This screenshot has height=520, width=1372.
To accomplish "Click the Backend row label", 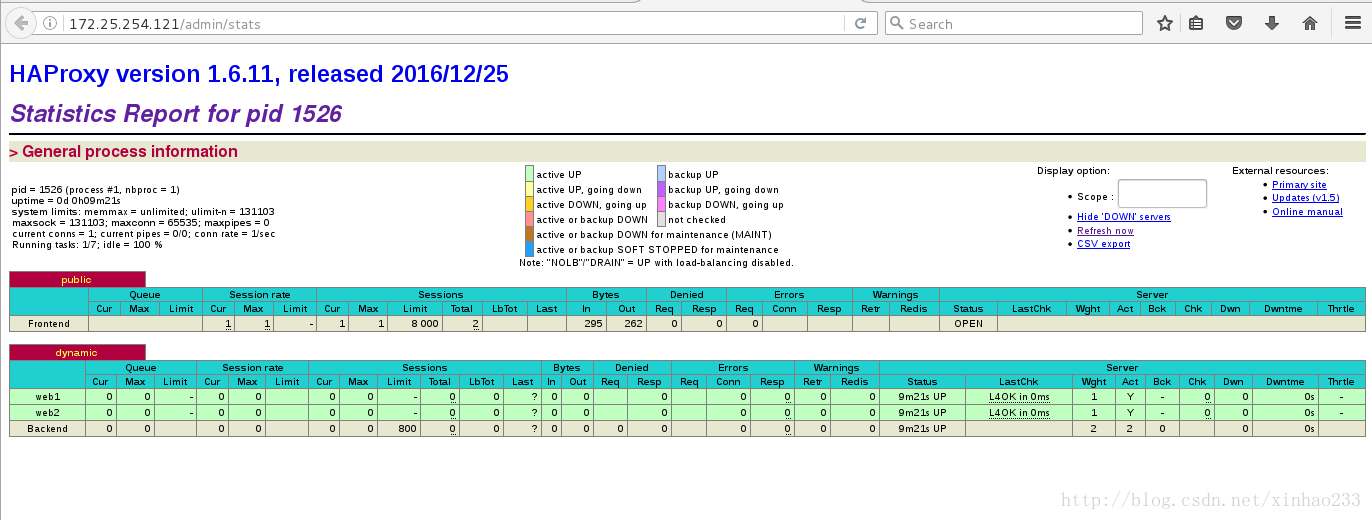I will point(48,429).
